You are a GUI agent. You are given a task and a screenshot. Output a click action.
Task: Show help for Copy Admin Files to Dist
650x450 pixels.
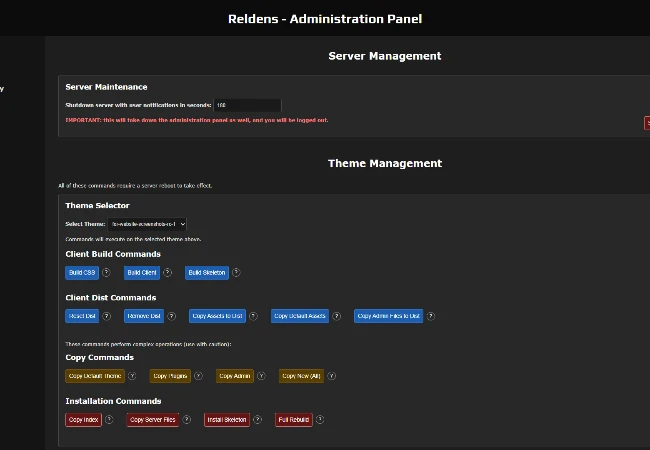click(431, 316)
